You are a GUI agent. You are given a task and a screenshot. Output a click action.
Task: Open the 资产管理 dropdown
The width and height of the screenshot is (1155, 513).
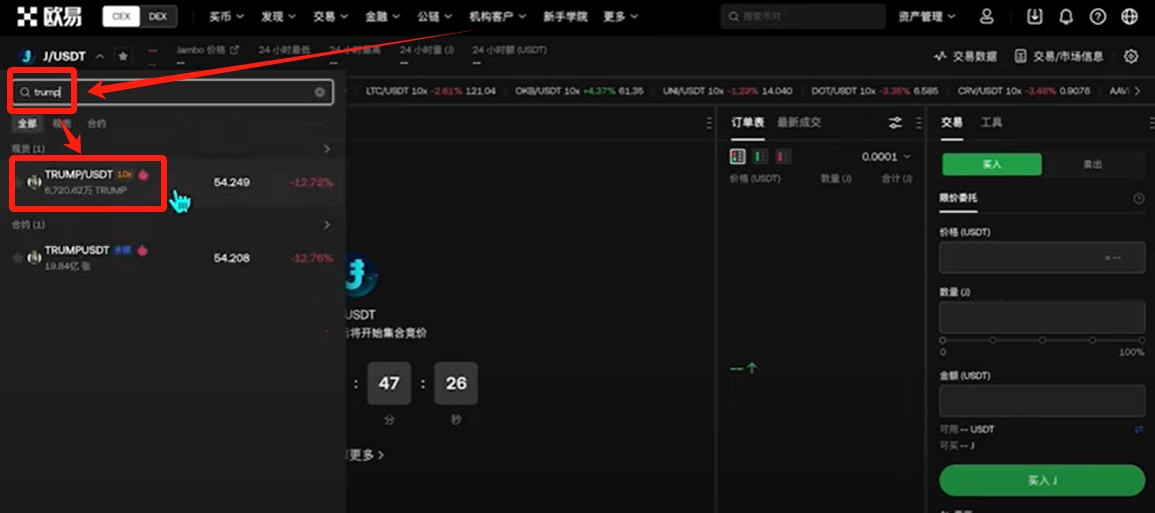click(x=927, y=16)
